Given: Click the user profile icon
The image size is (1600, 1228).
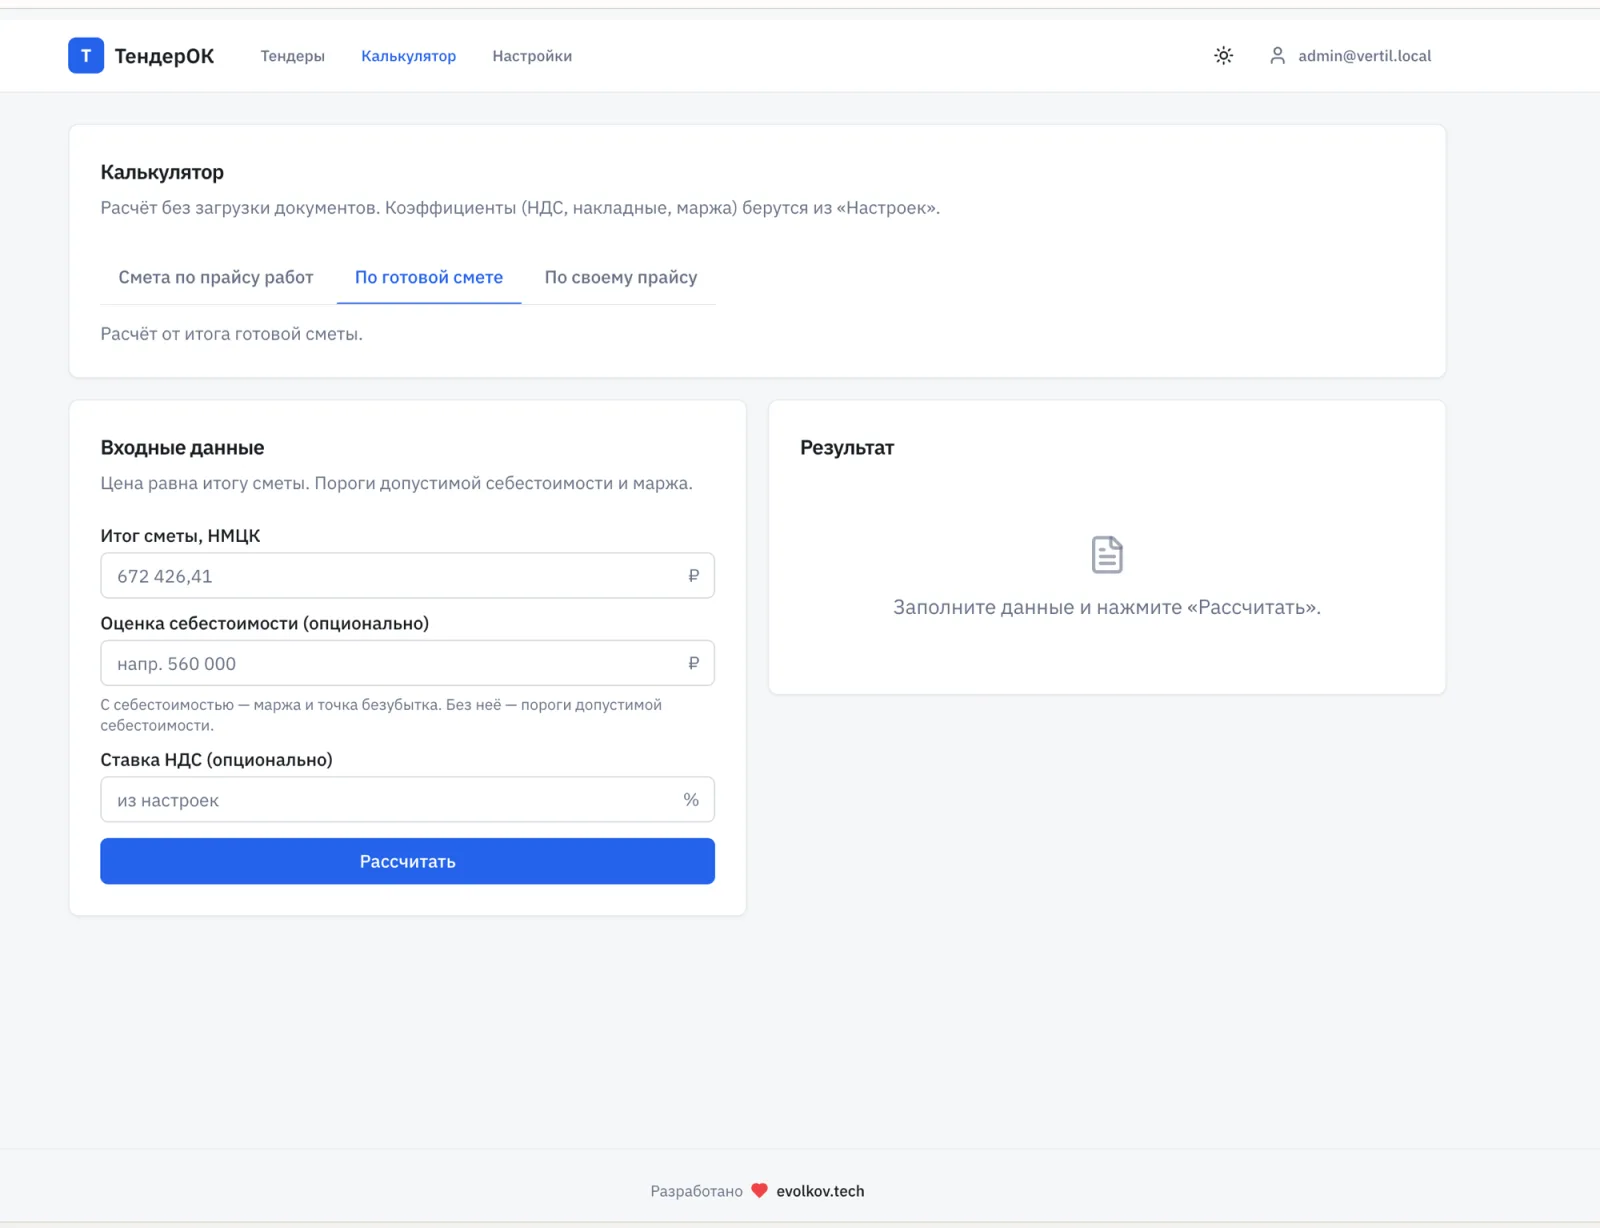Looking at the screenshot, I should (x=1277, y=56).
